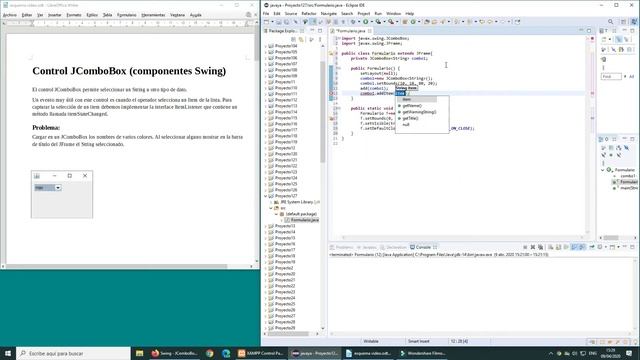Click the Coverage run icon in Eclipse toolbar
Screen dimensions: 640x360
(379, 22)
